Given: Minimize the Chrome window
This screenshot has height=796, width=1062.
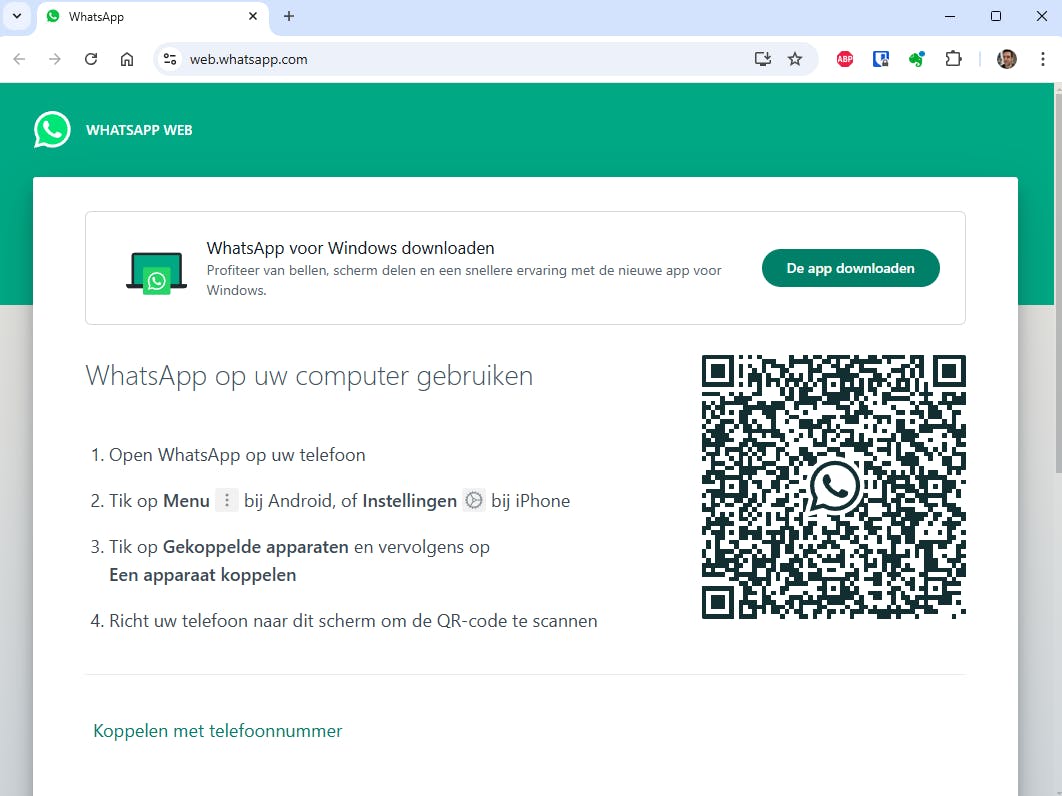Looking at the screenshot, I should point(950,16).
